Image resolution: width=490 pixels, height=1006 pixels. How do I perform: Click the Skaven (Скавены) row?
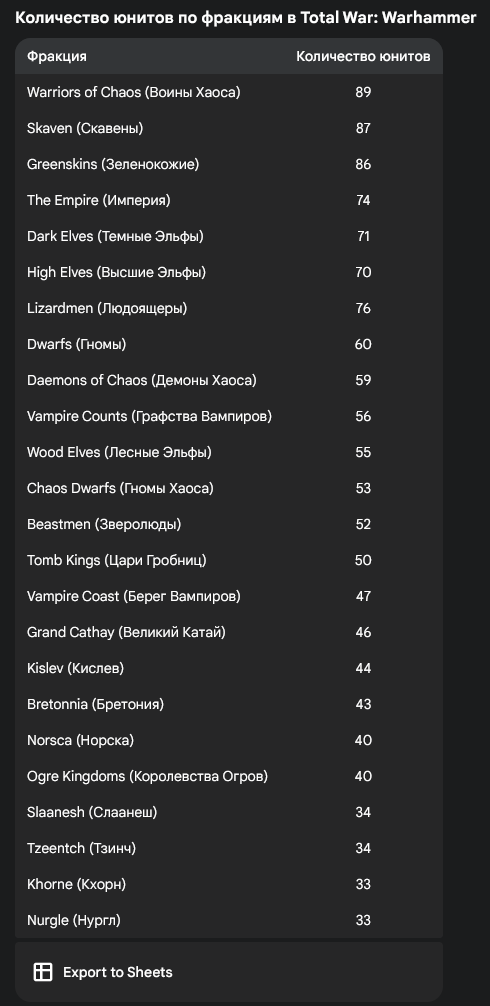(x=229, y=128)
